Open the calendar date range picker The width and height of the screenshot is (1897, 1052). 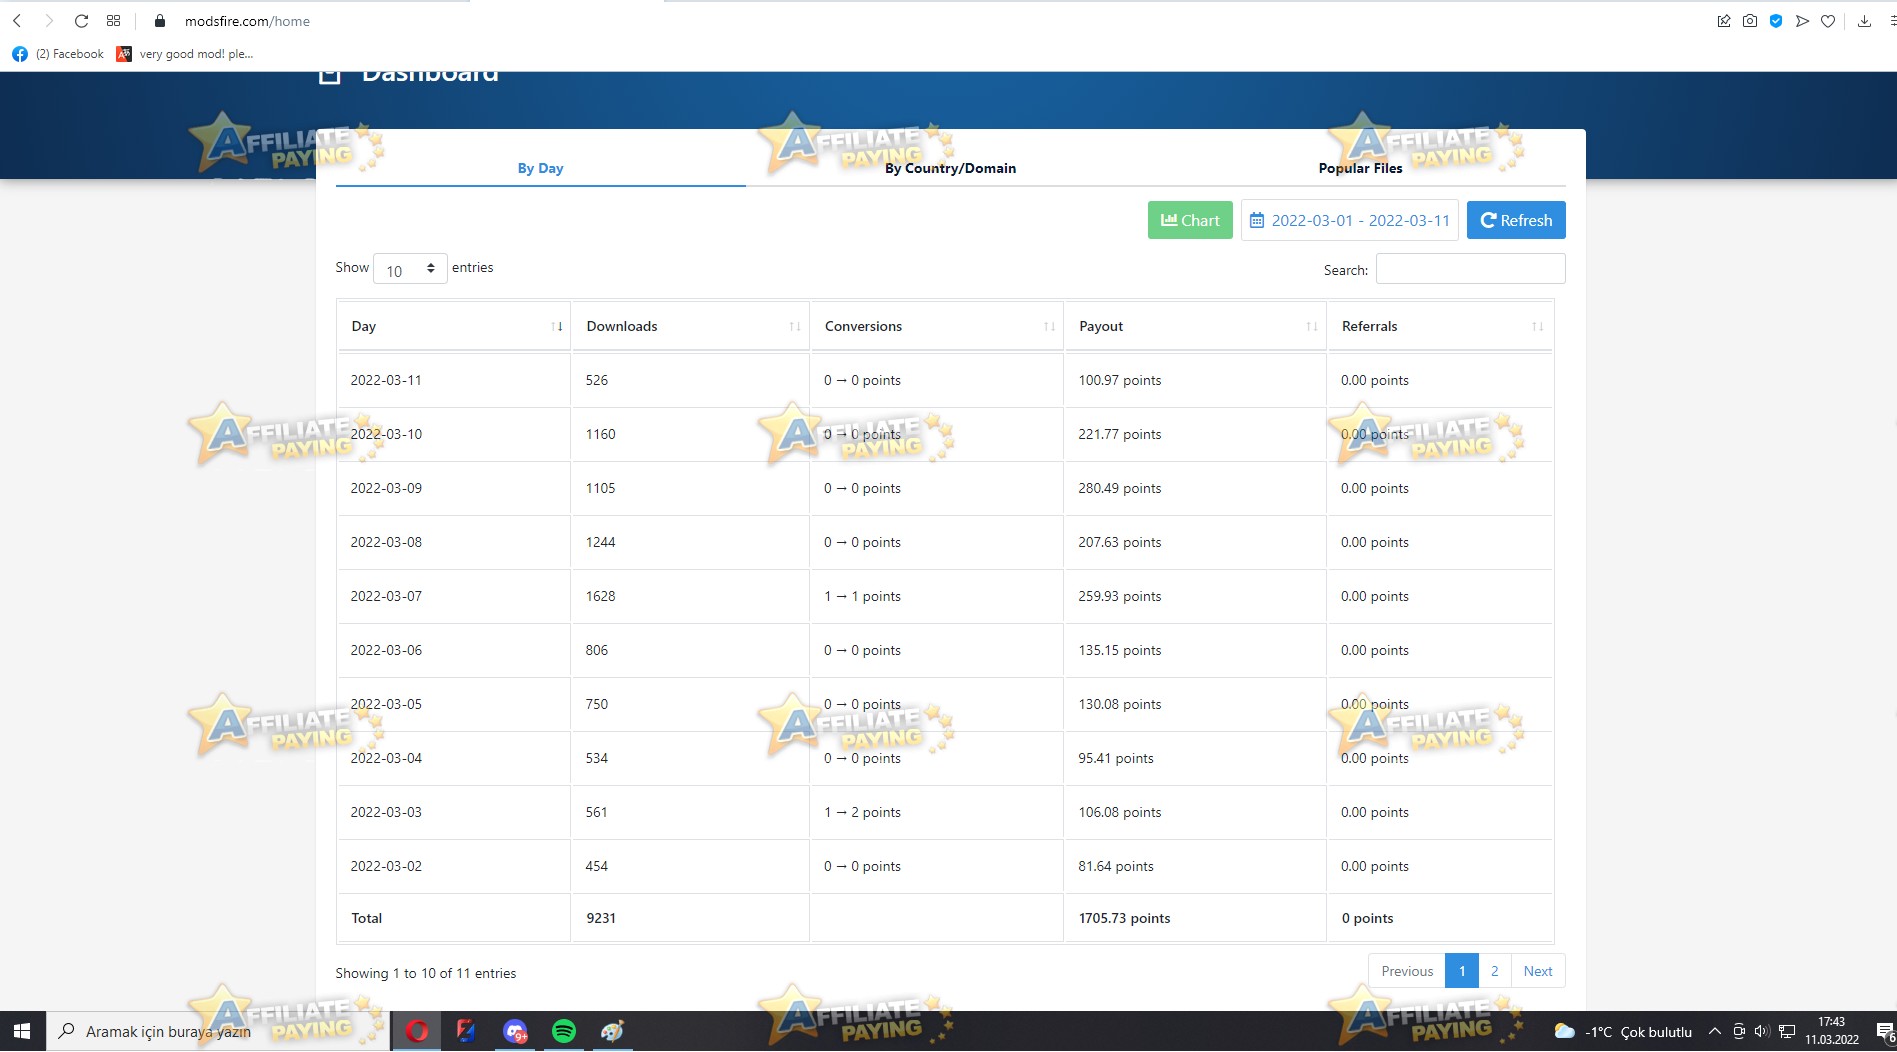pyautogui.click(x=1349, y=220)
